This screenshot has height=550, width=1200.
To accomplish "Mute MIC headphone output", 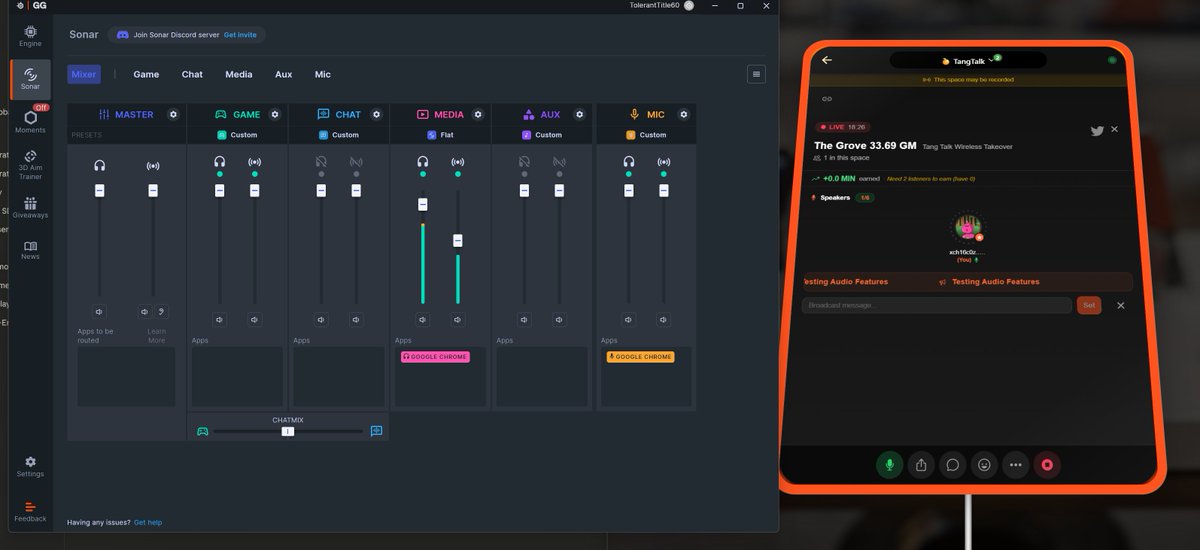I will click(628, 320).
